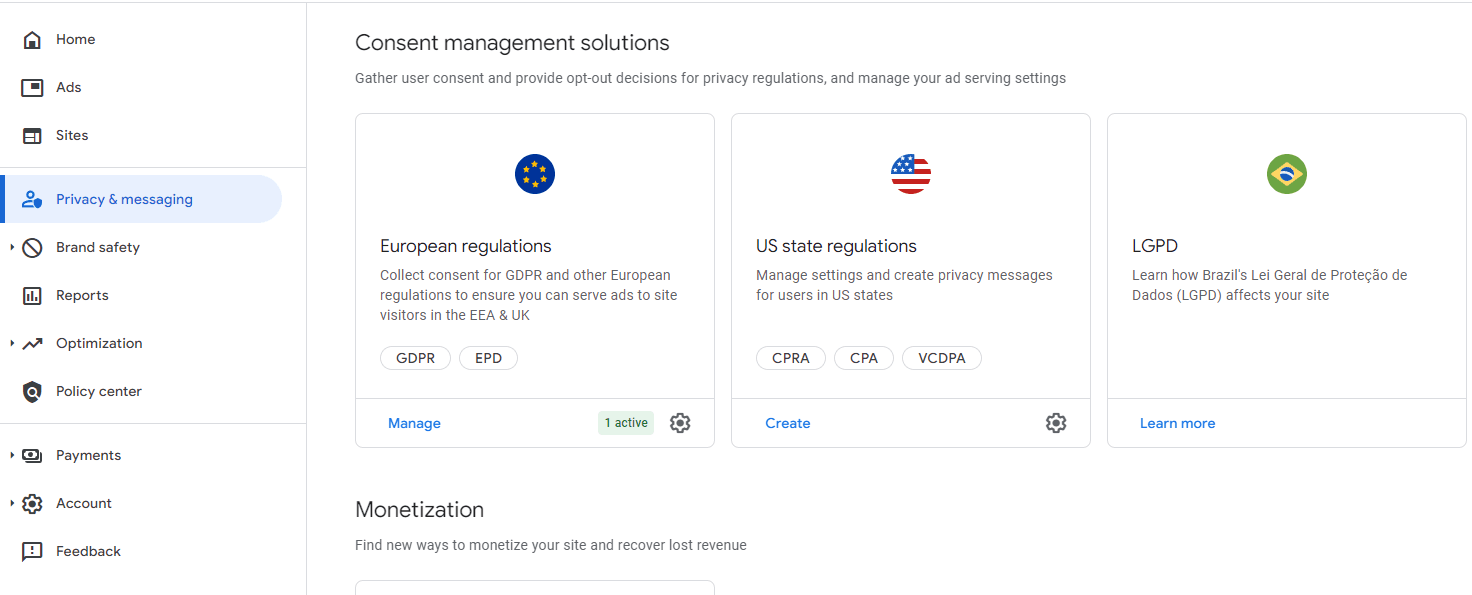Click the Brazil flag icon
This screenshot has width=1472, height=595.
point(1287,174)
